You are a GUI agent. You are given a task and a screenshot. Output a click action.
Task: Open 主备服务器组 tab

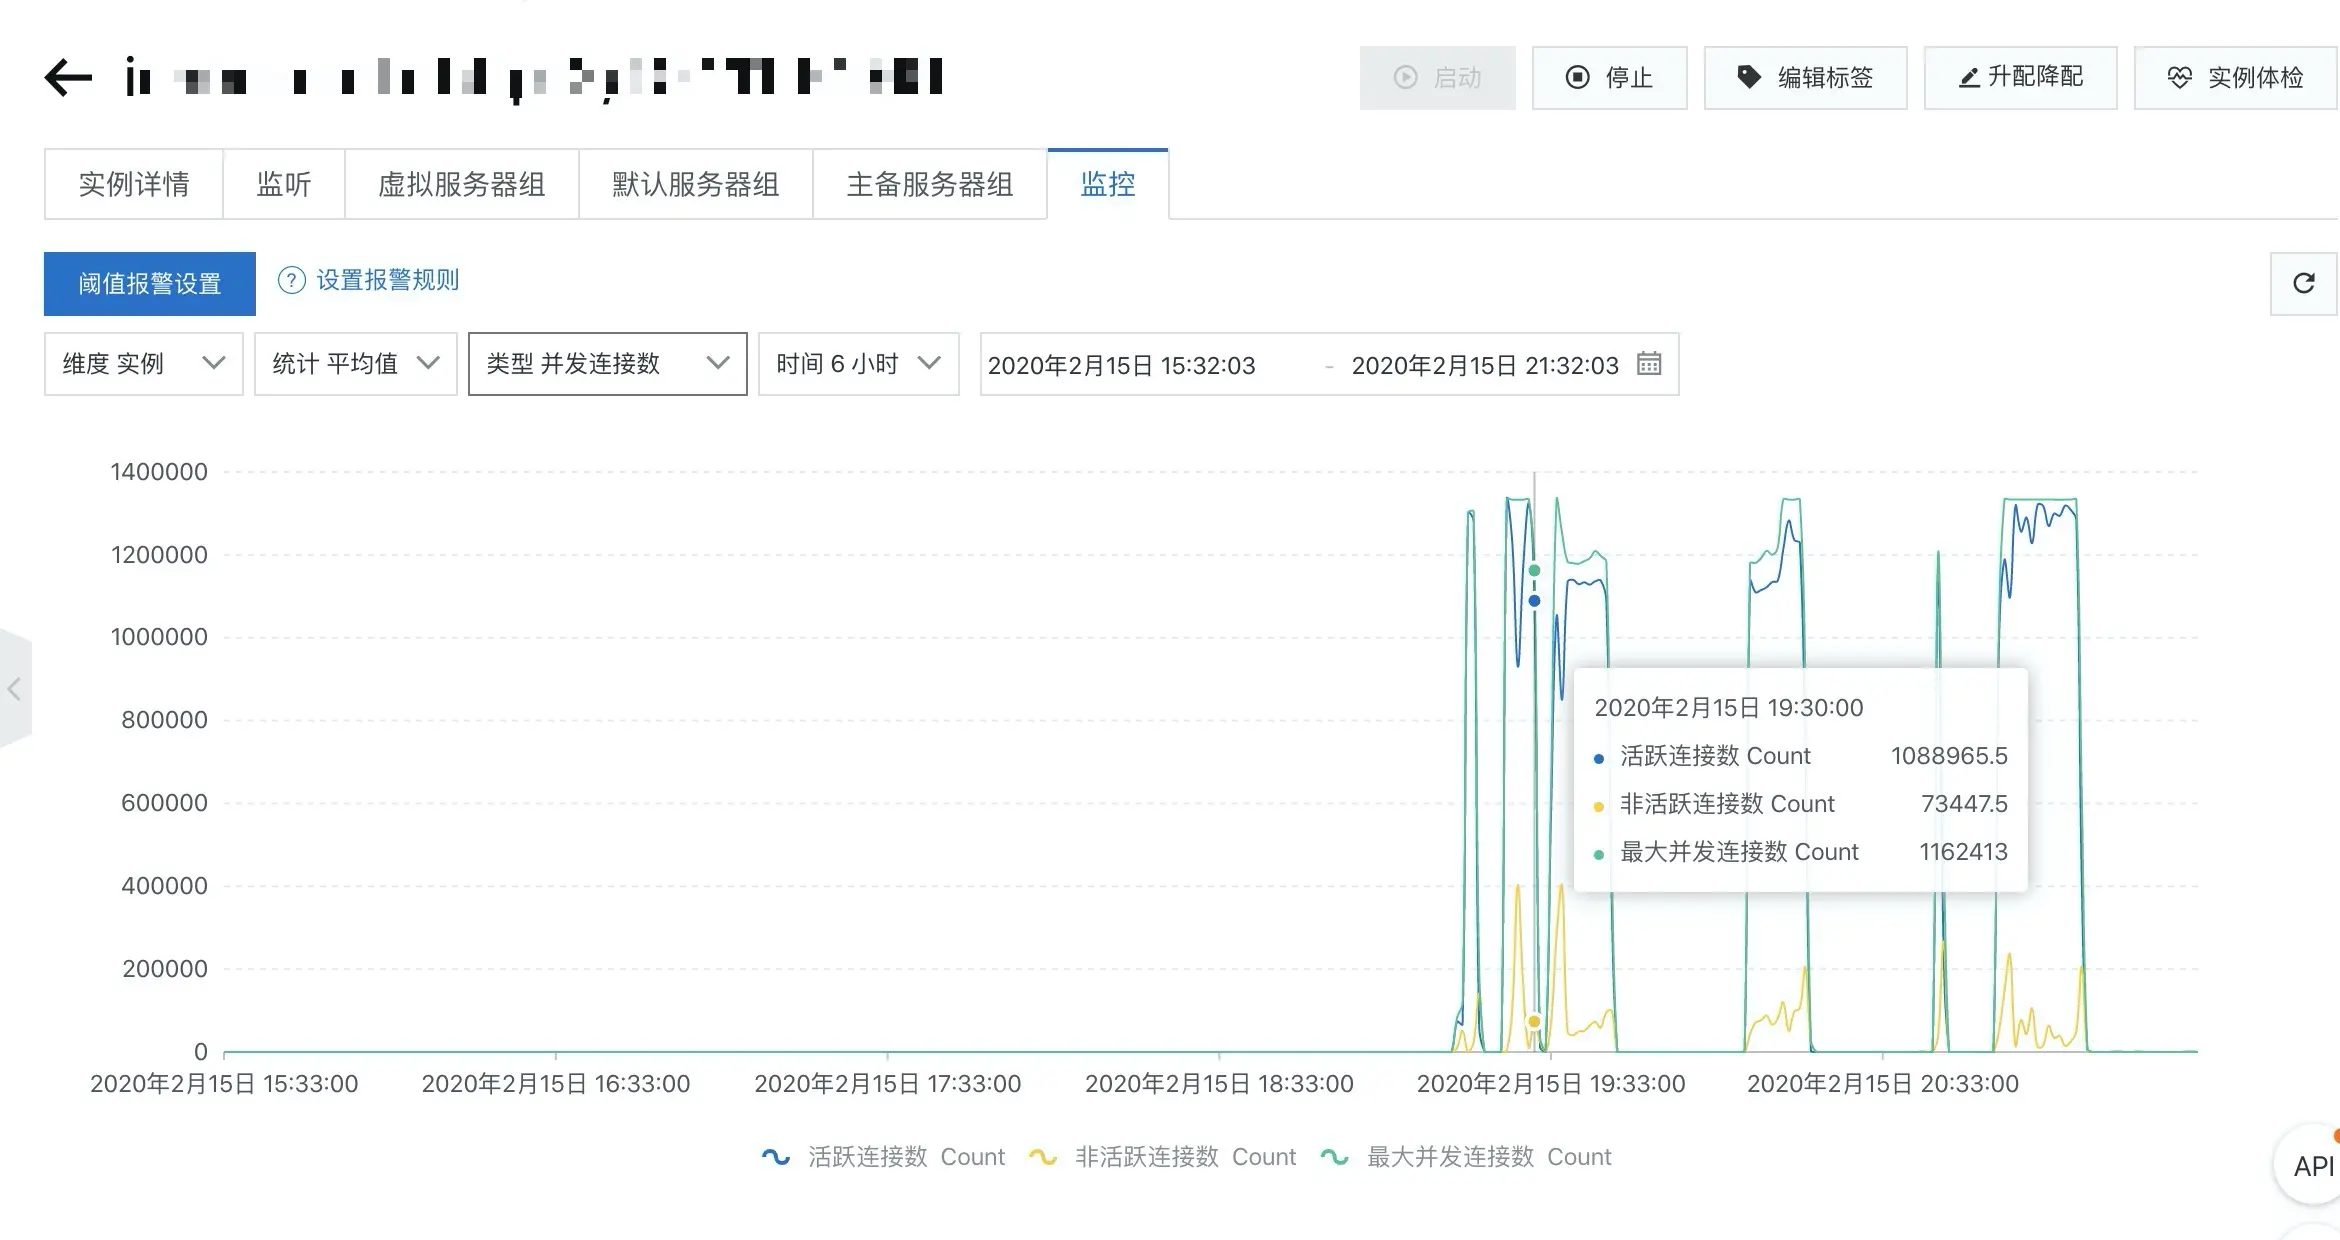pyautogui.click(x=930, y=184)
